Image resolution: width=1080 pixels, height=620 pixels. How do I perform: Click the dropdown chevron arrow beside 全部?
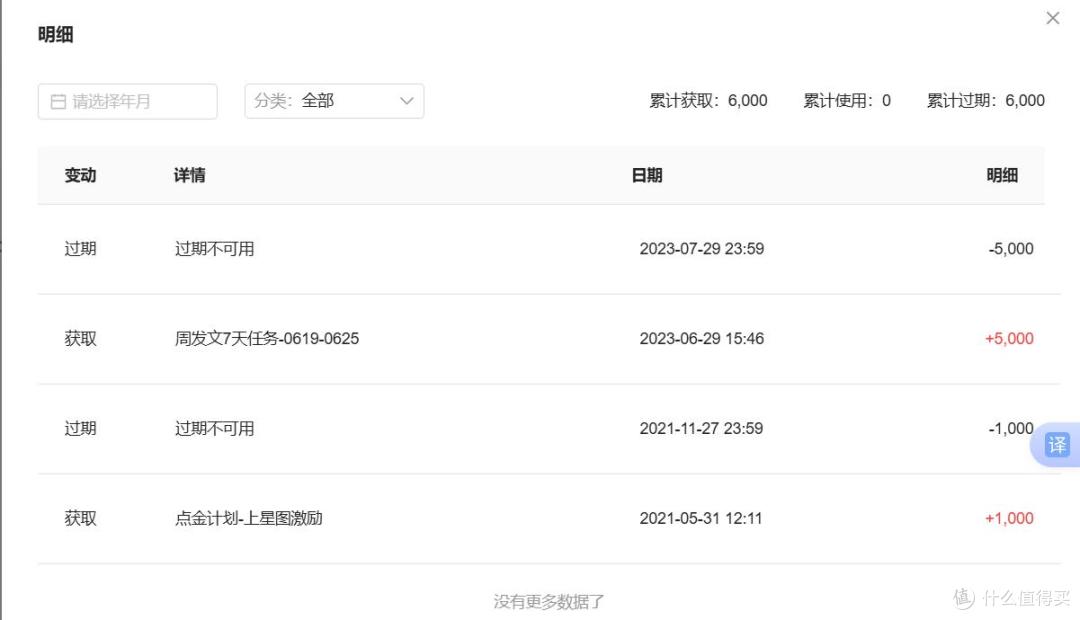pyautogui.click(x=406, y=101)
